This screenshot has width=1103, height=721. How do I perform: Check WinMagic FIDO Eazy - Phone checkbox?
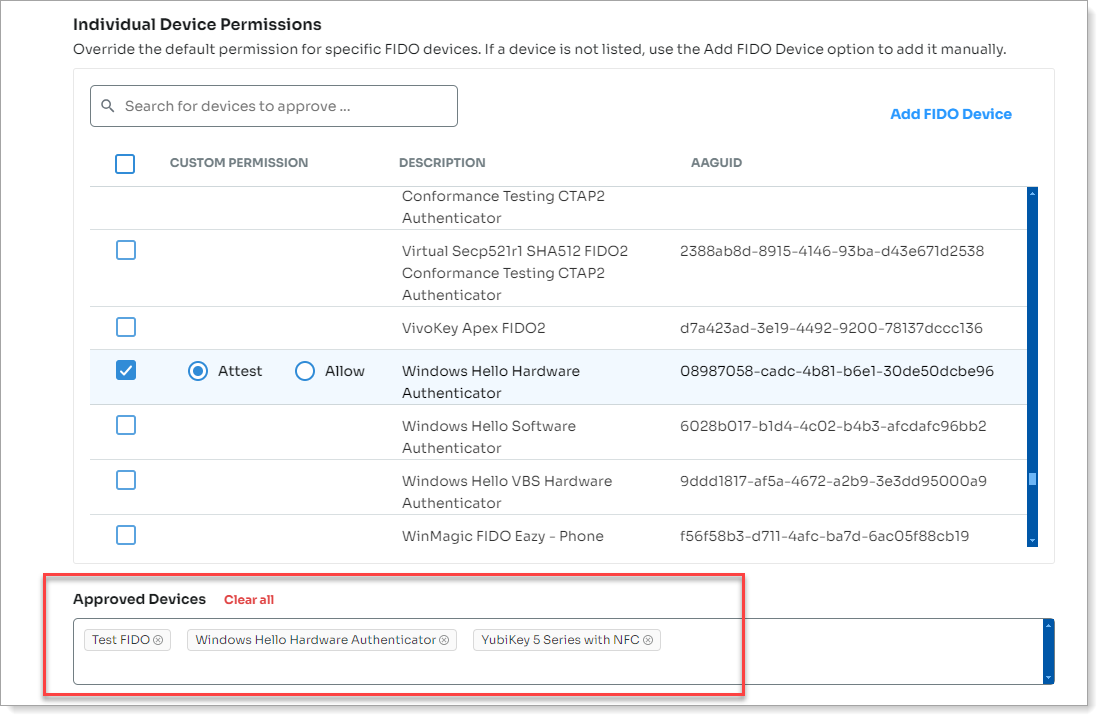click(126, 536)
